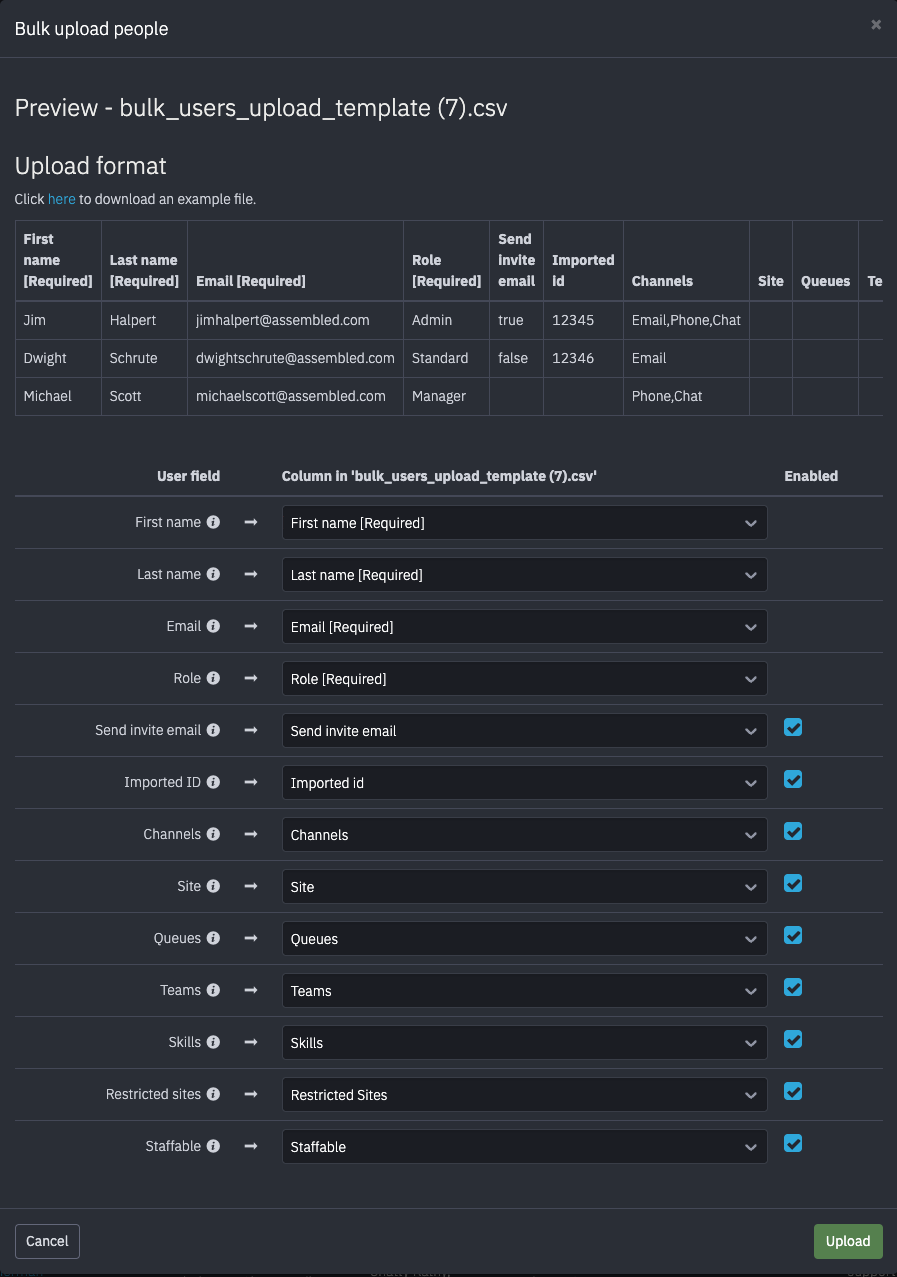The height and width of the screenshot is (1277, 897).
Task: Toggle the Site enabled checkbox
Action: click(793, 883)
